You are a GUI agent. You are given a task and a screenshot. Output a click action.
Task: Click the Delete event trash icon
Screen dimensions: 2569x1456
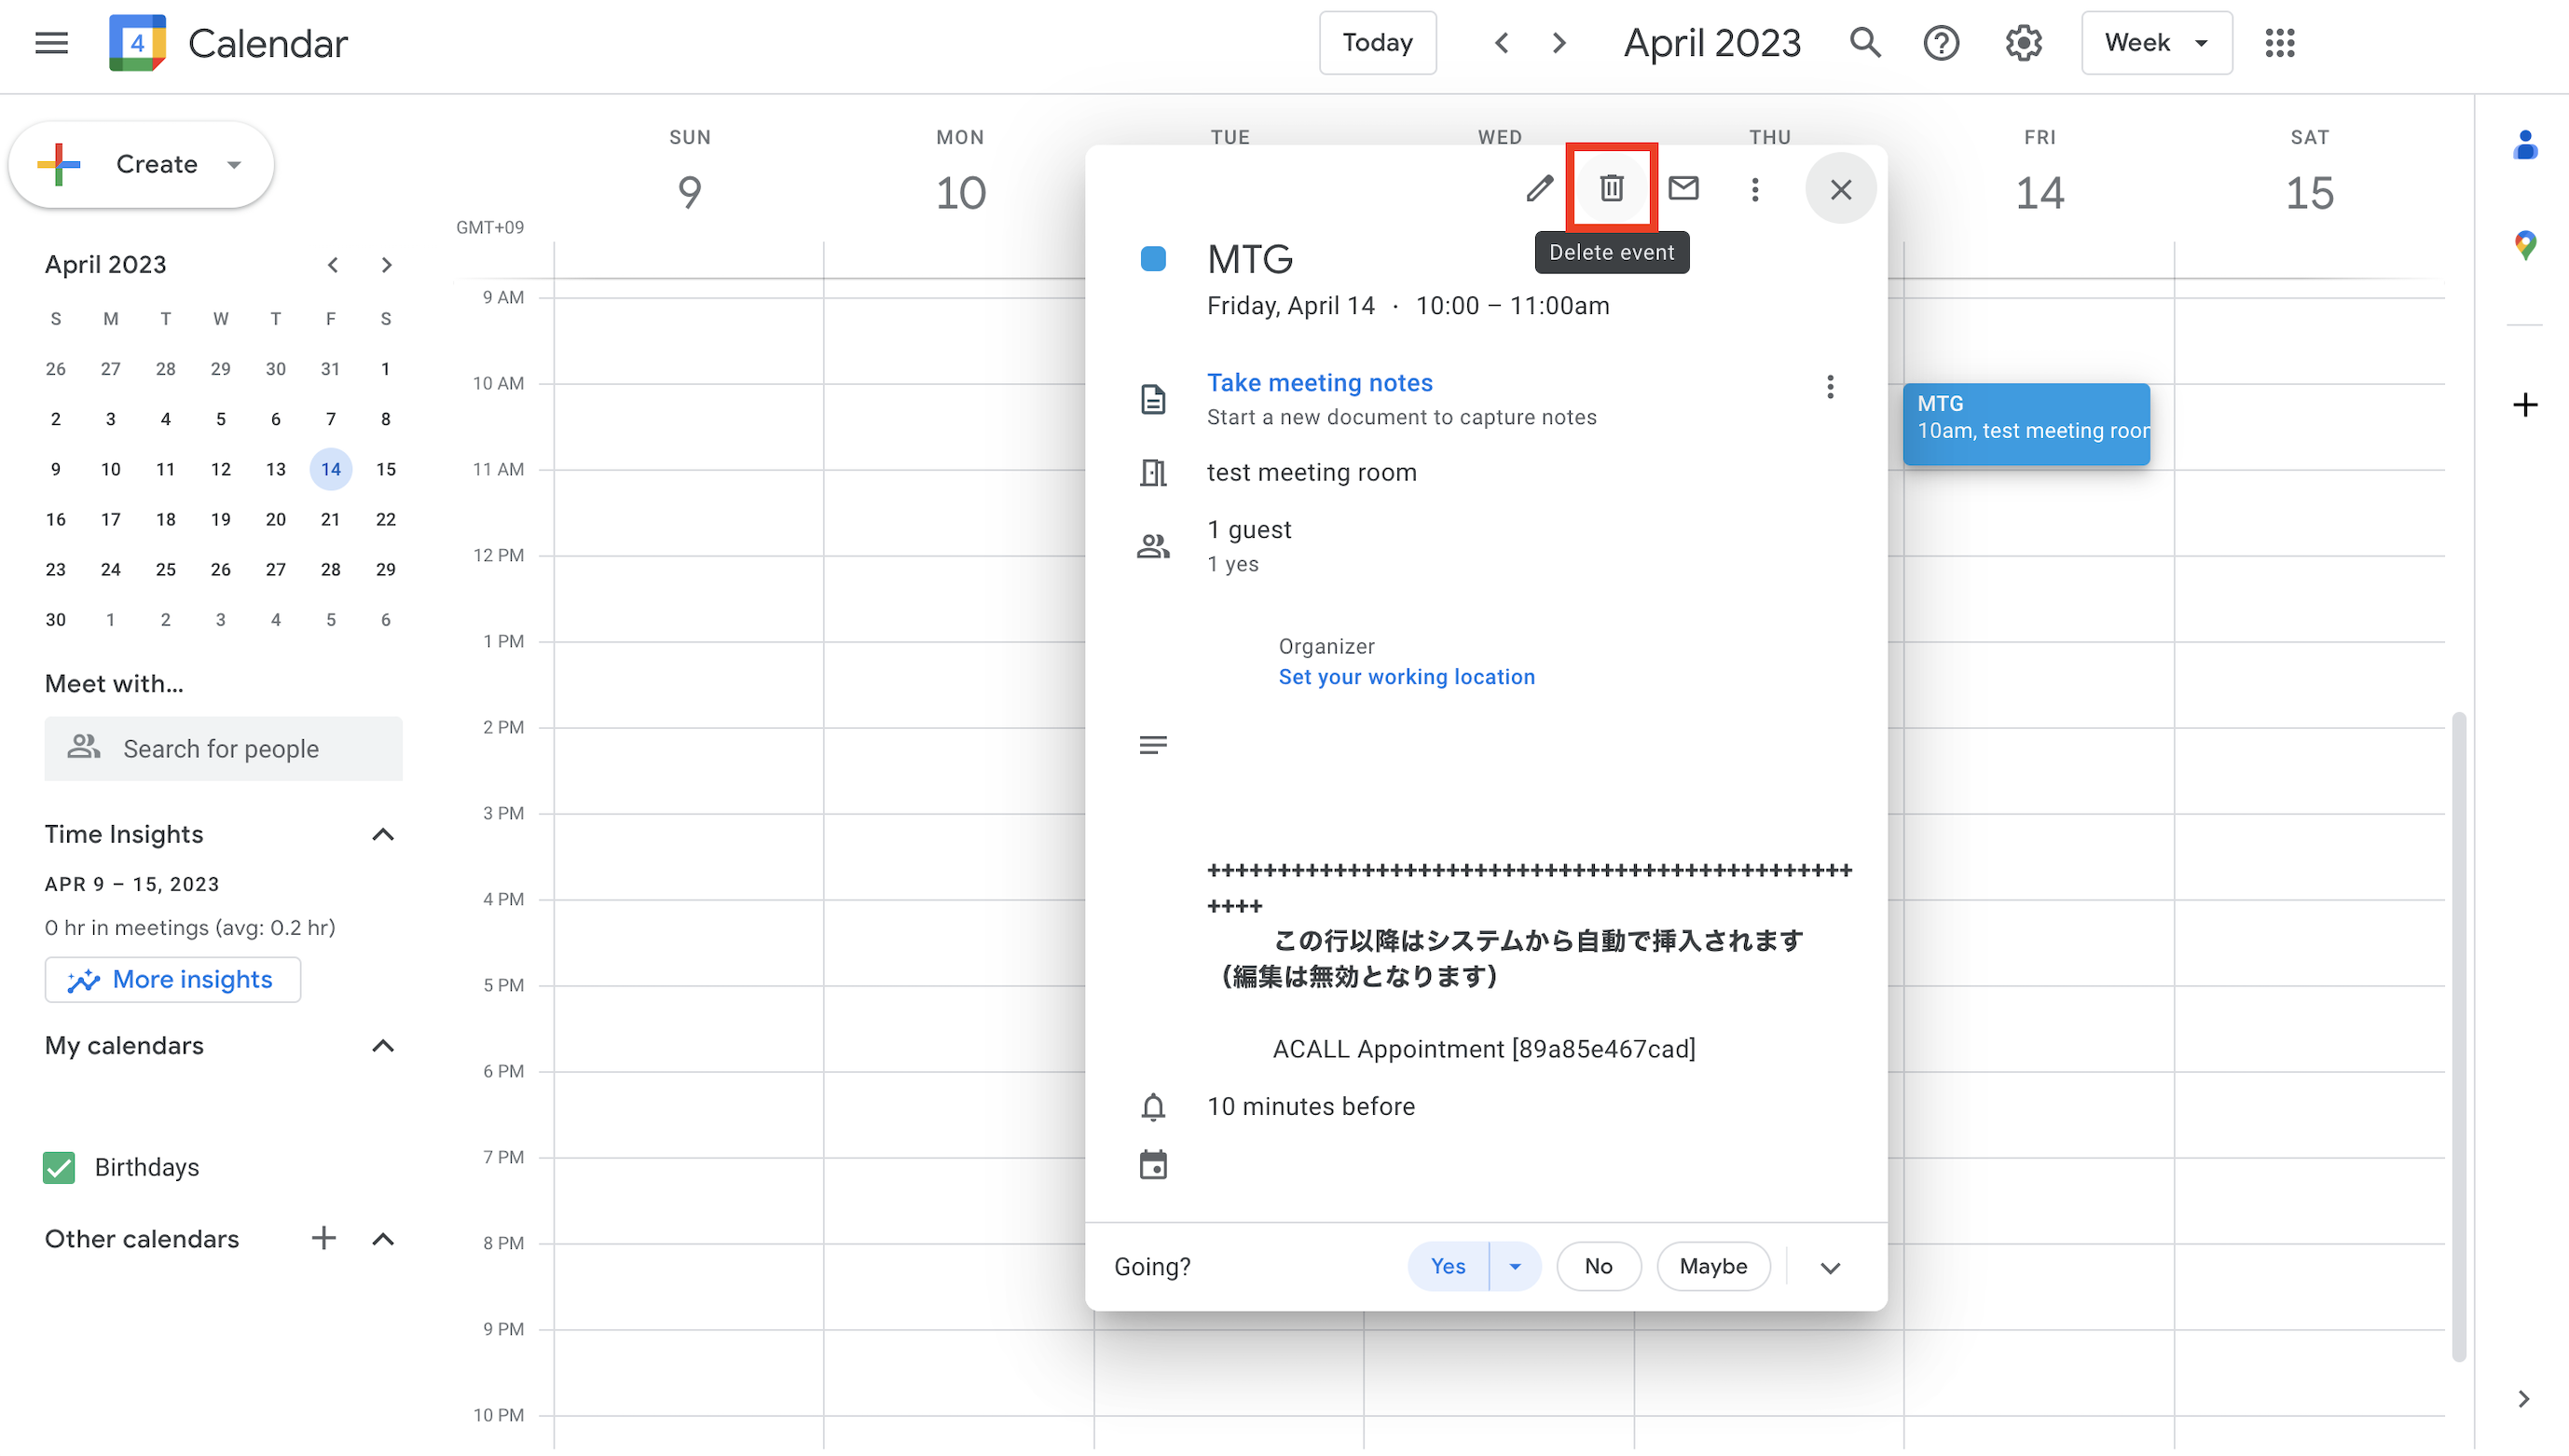(1611, 188)
